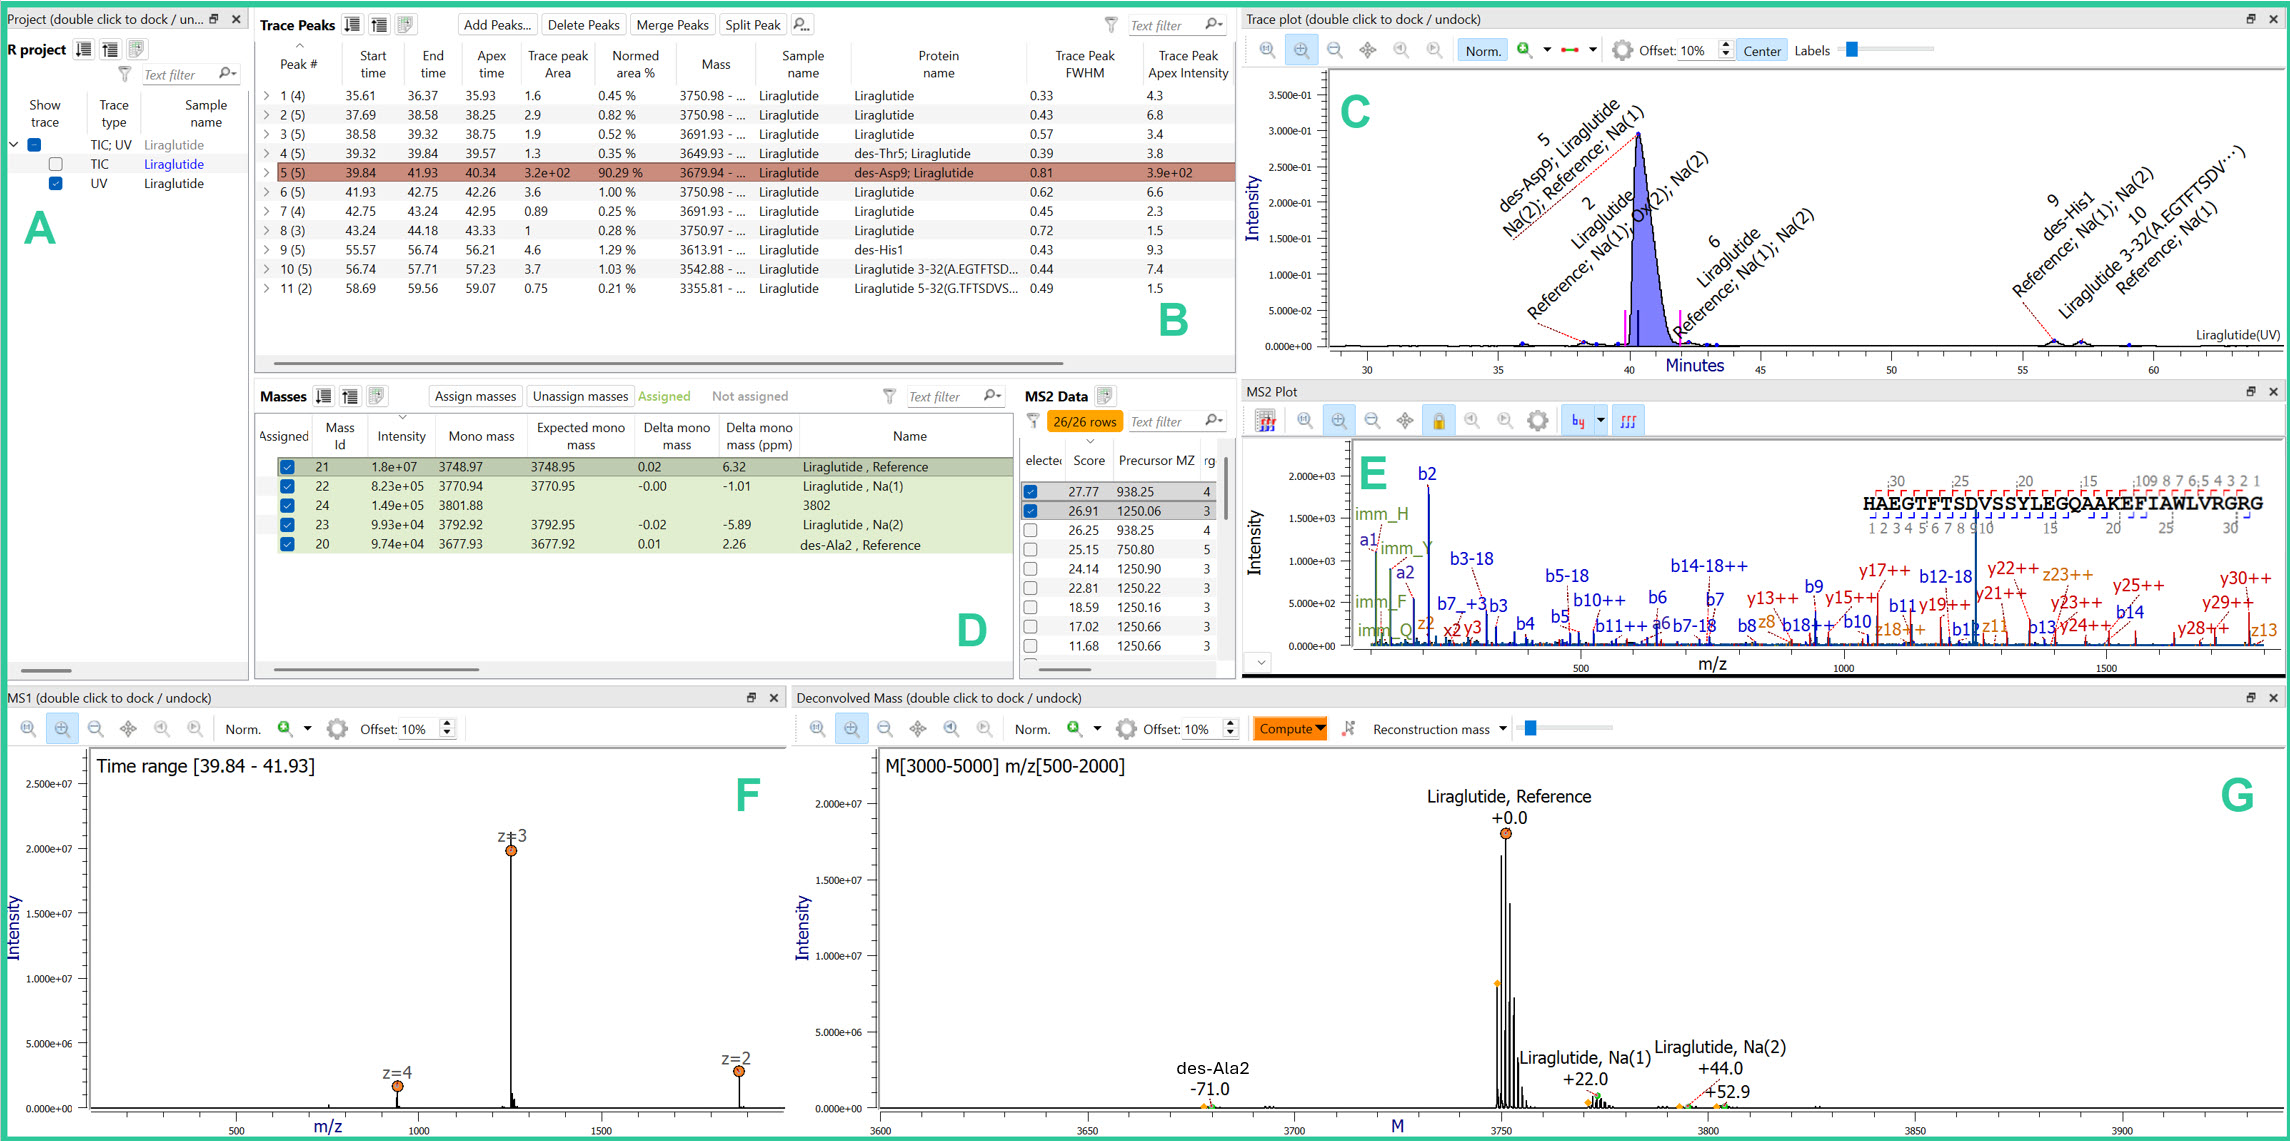Click the MS2 Plot fragment table icon

pyautogui.click(x=1265, y=421)
